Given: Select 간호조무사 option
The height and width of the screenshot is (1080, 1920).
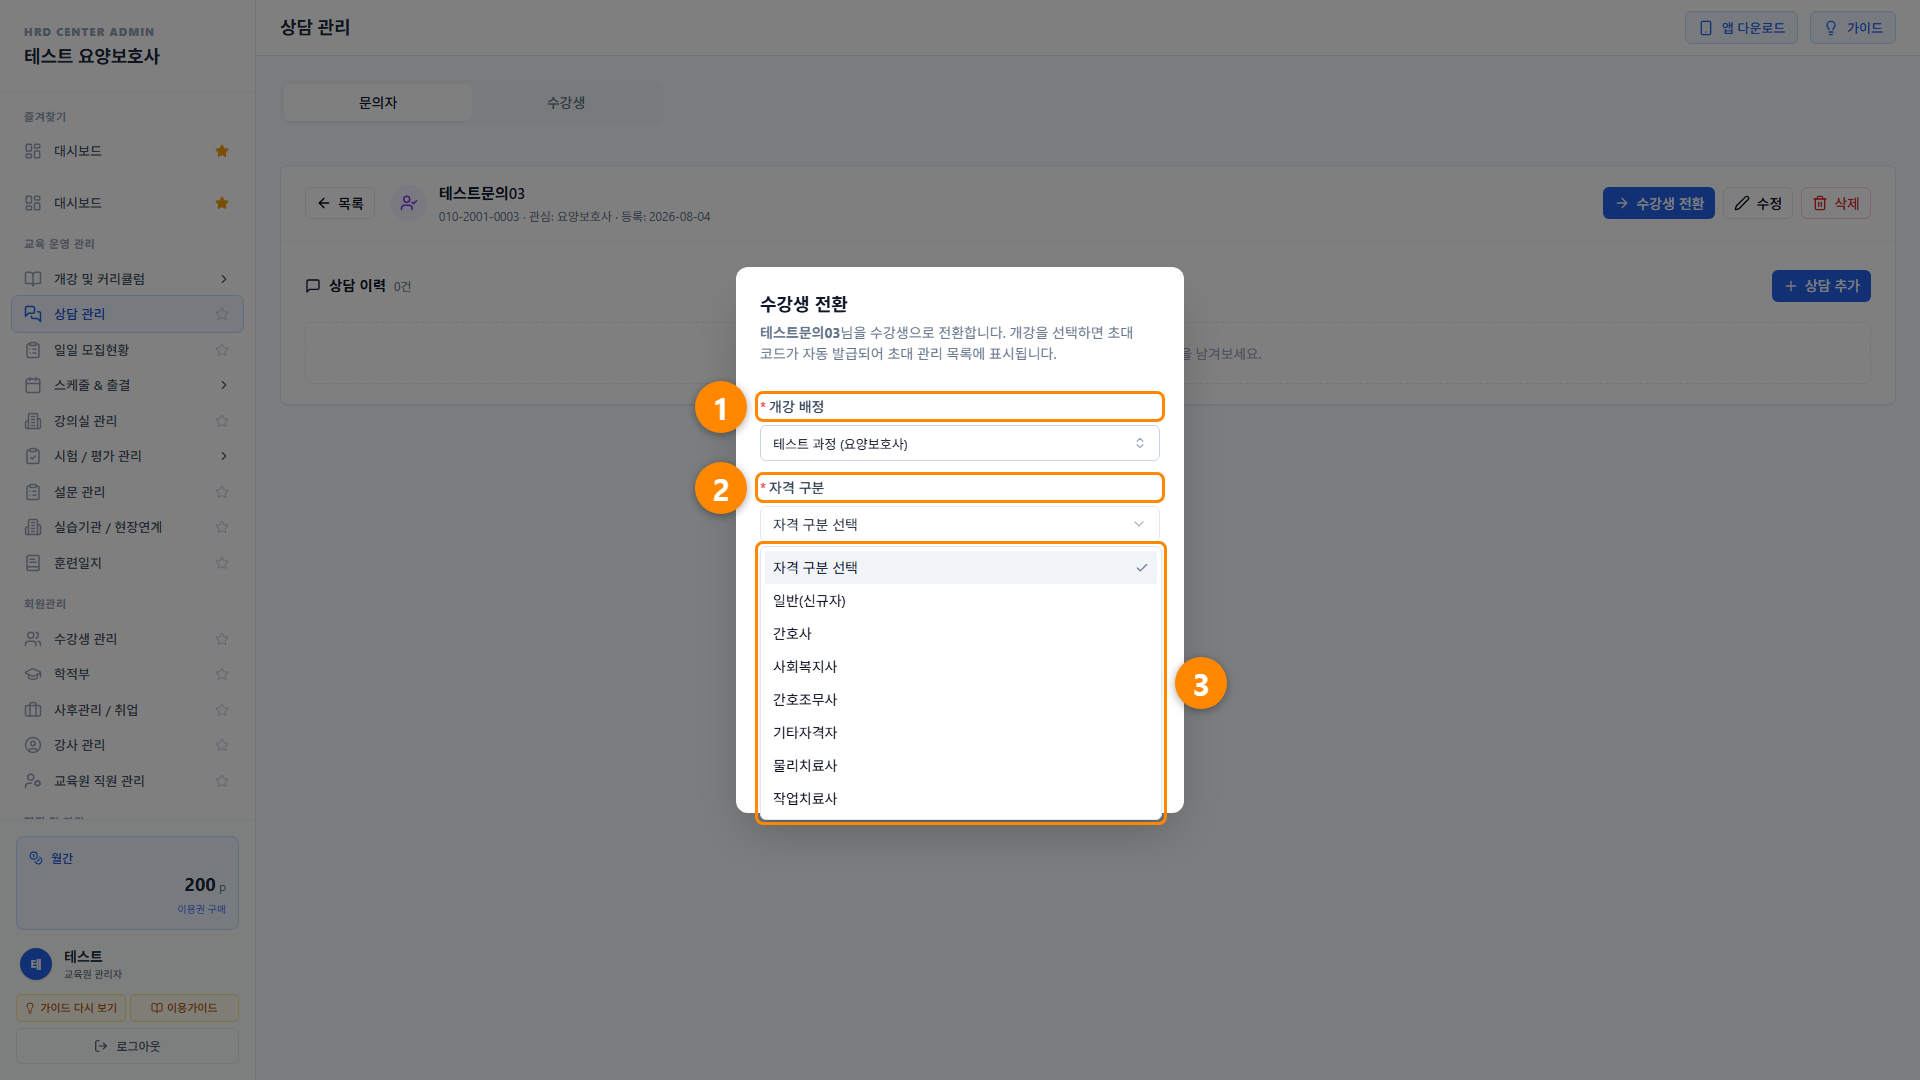Looking at the screenshot, I should [x=960, y=699].
